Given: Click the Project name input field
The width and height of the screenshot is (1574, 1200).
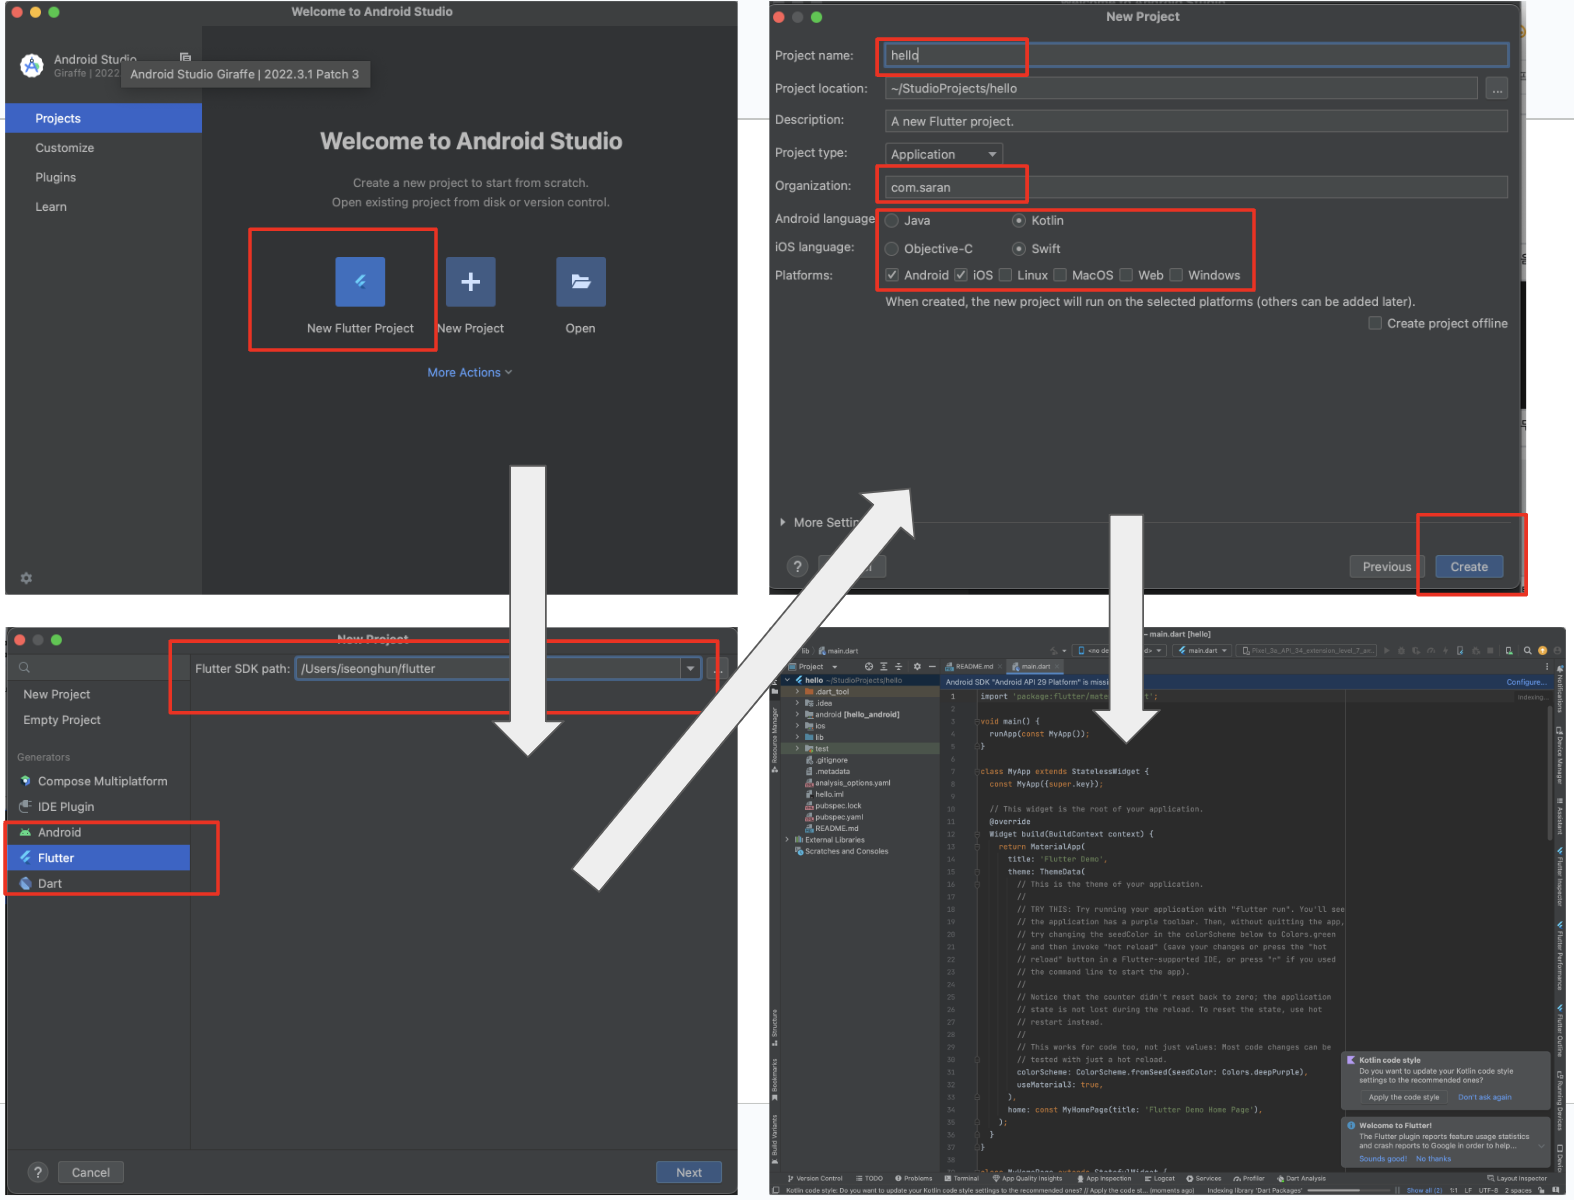Looking at the screenshot, I should [1197, 55].
